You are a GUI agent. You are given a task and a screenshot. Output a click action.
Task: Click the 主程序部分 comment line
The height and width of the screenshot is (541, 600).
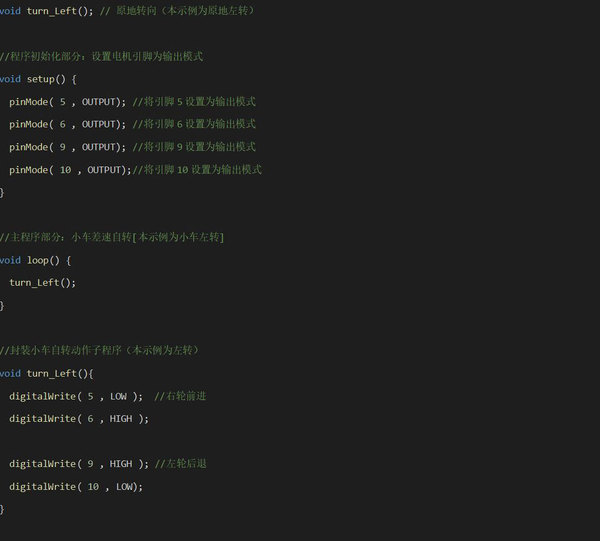(x=112, y=237)
